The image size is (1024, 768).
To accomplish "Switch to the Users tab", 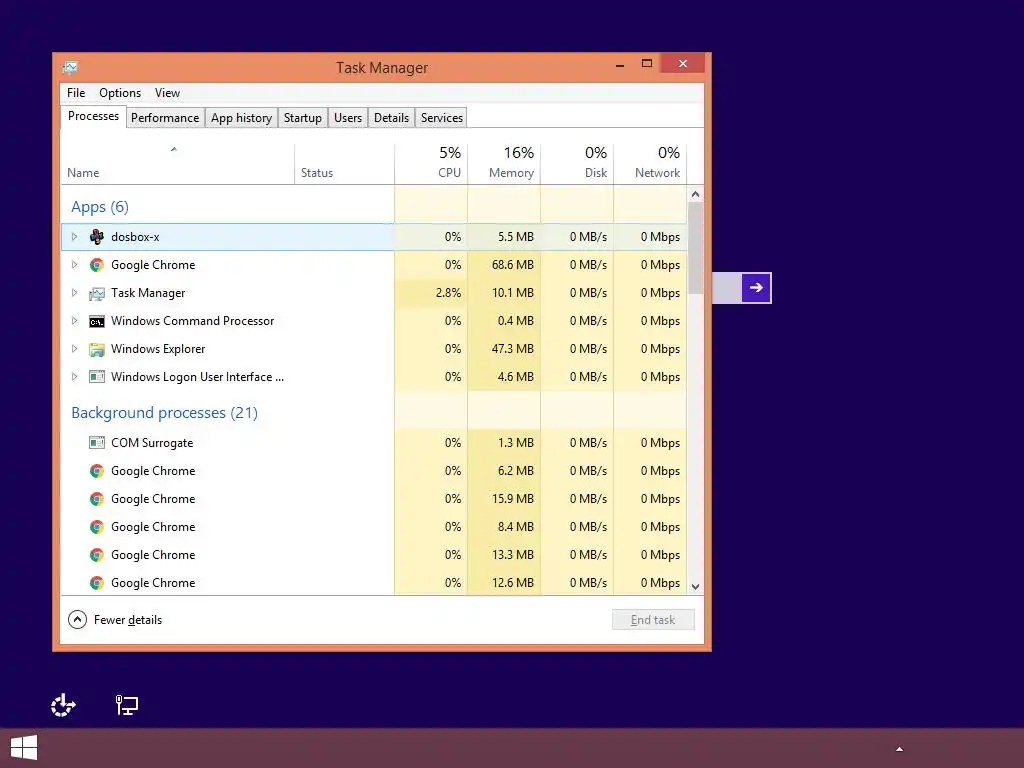I will 347,118.
